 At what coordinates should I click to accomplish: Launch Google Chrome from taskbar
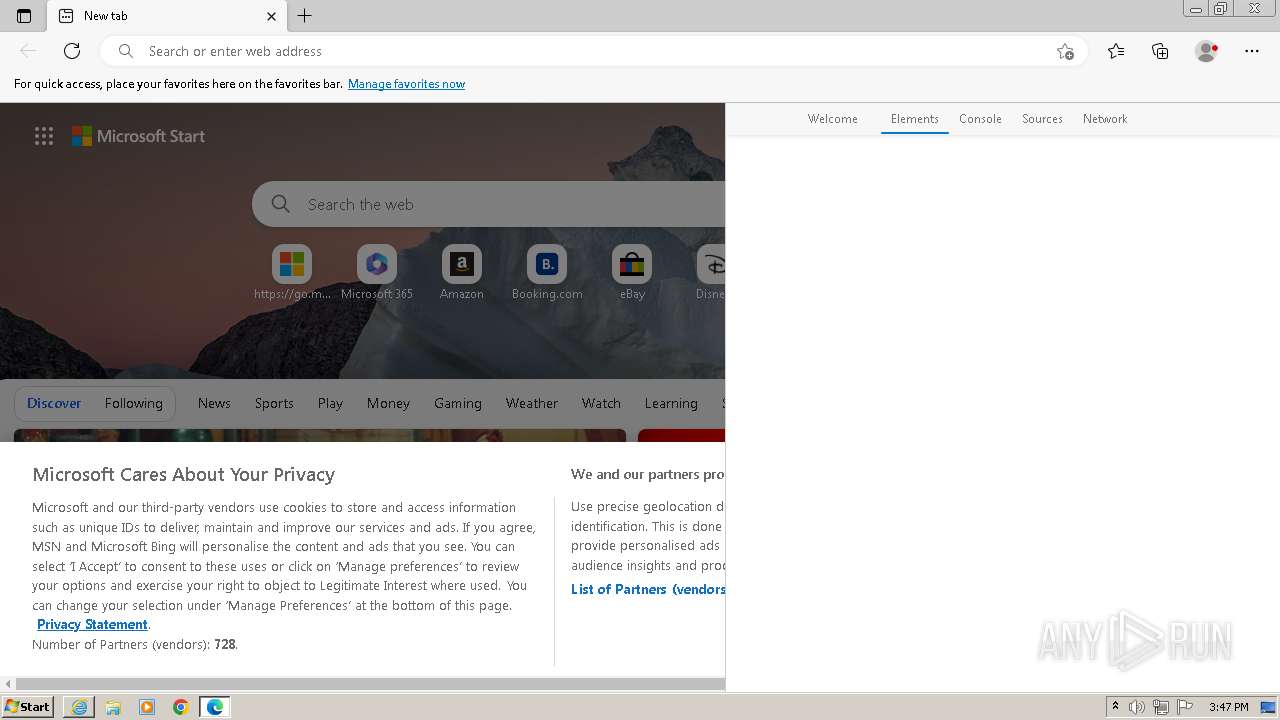click(181, 707)
